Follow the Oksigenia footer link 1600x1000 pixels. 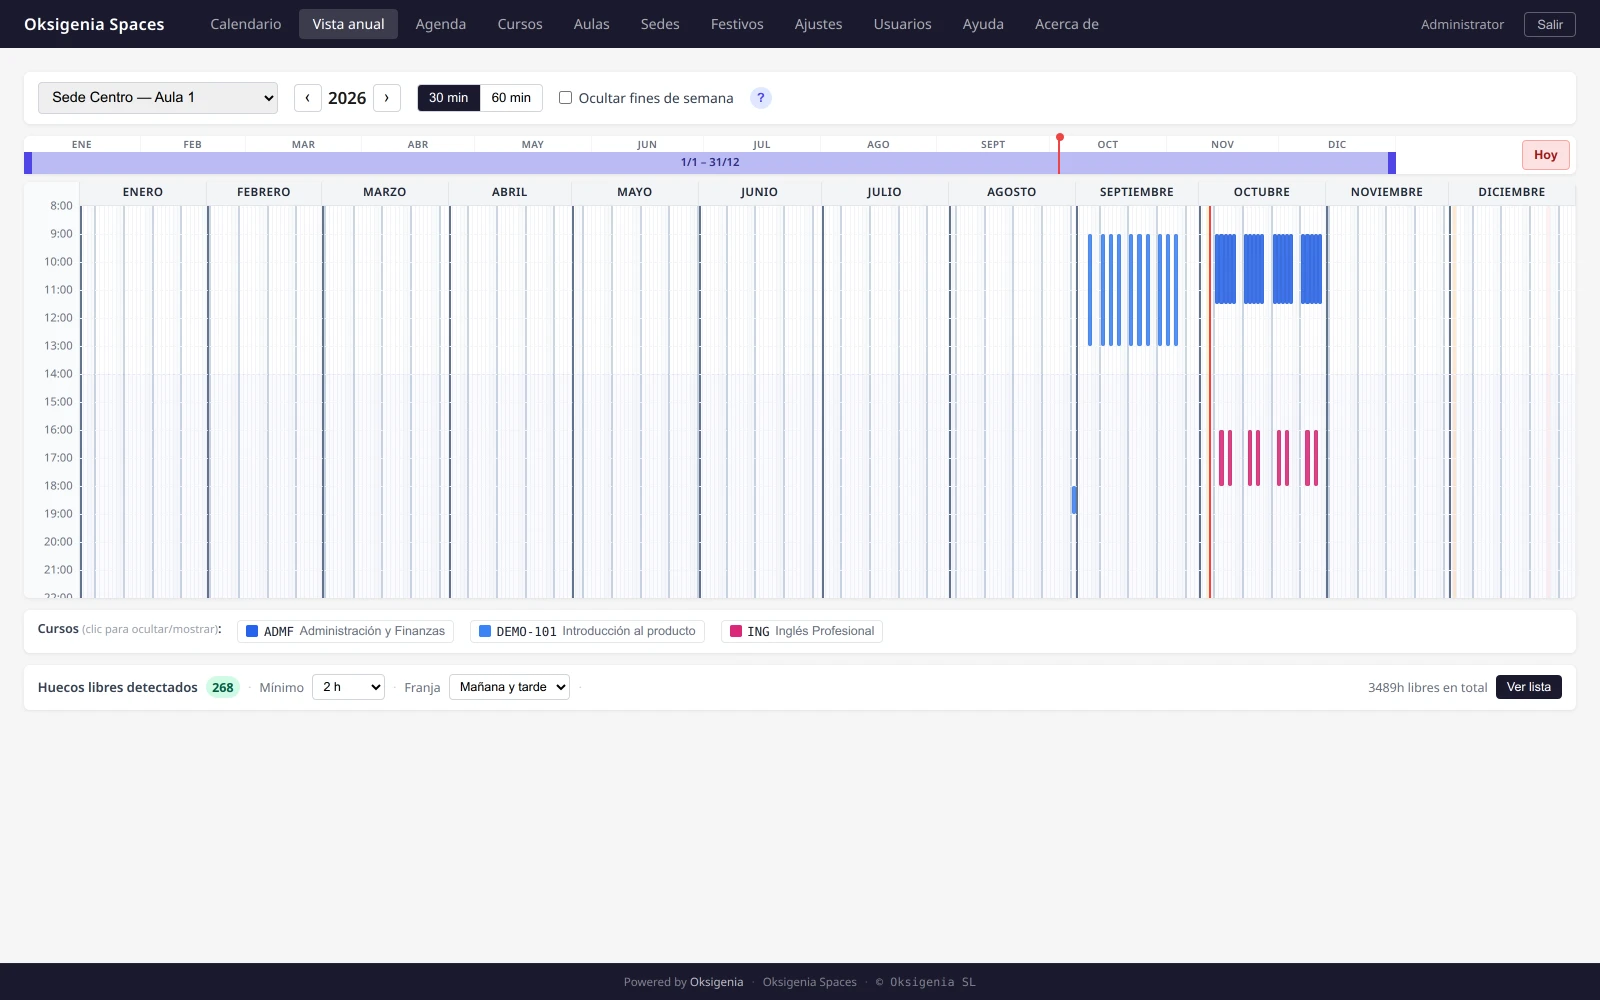pyautogui.click(x=717, y=982)
